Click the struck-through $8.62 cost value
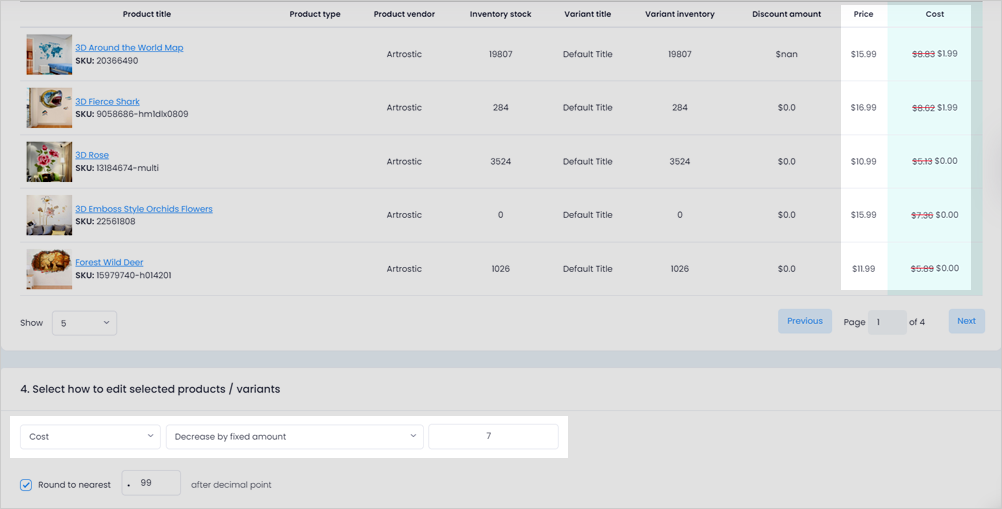Image resolution: width=1002 pixels, height=509 pixels. pos(923,108)
